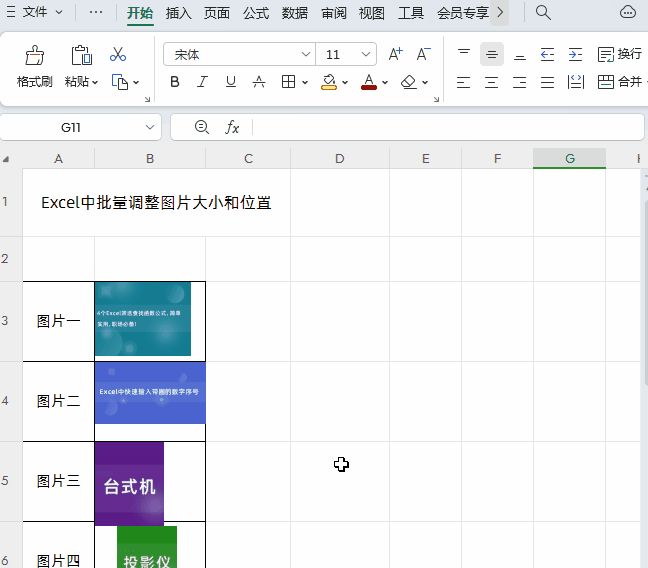Toggle Bold formatting
648x568 pixels.
click(x=175, y=82)
